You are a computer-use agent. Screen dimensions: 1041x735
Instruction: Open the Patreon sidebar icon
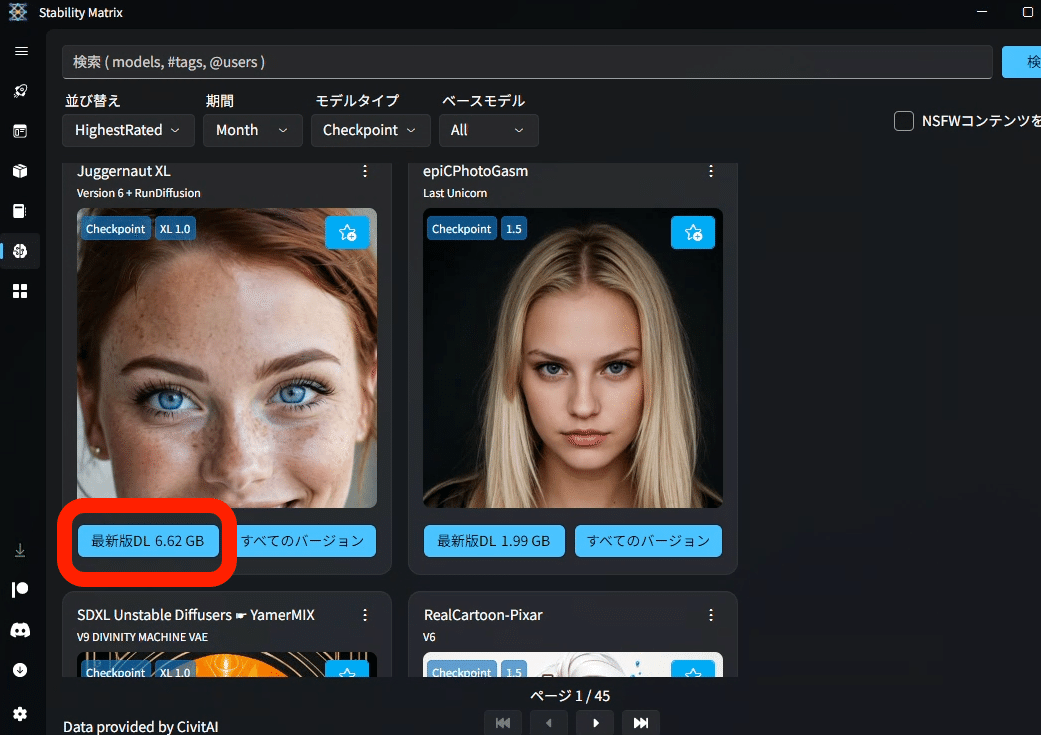[21, 590]
